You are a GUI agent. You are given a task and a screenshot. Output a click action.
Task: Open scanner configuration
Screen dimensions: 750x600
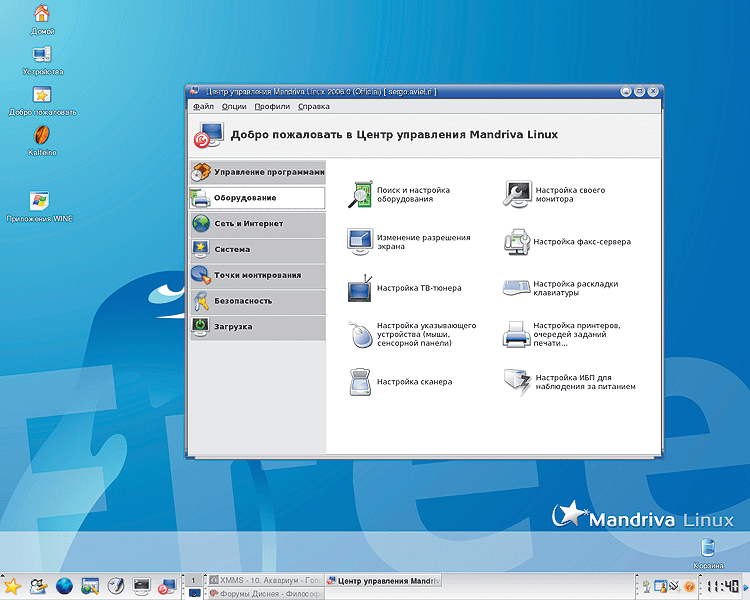(x=400, y=382)
